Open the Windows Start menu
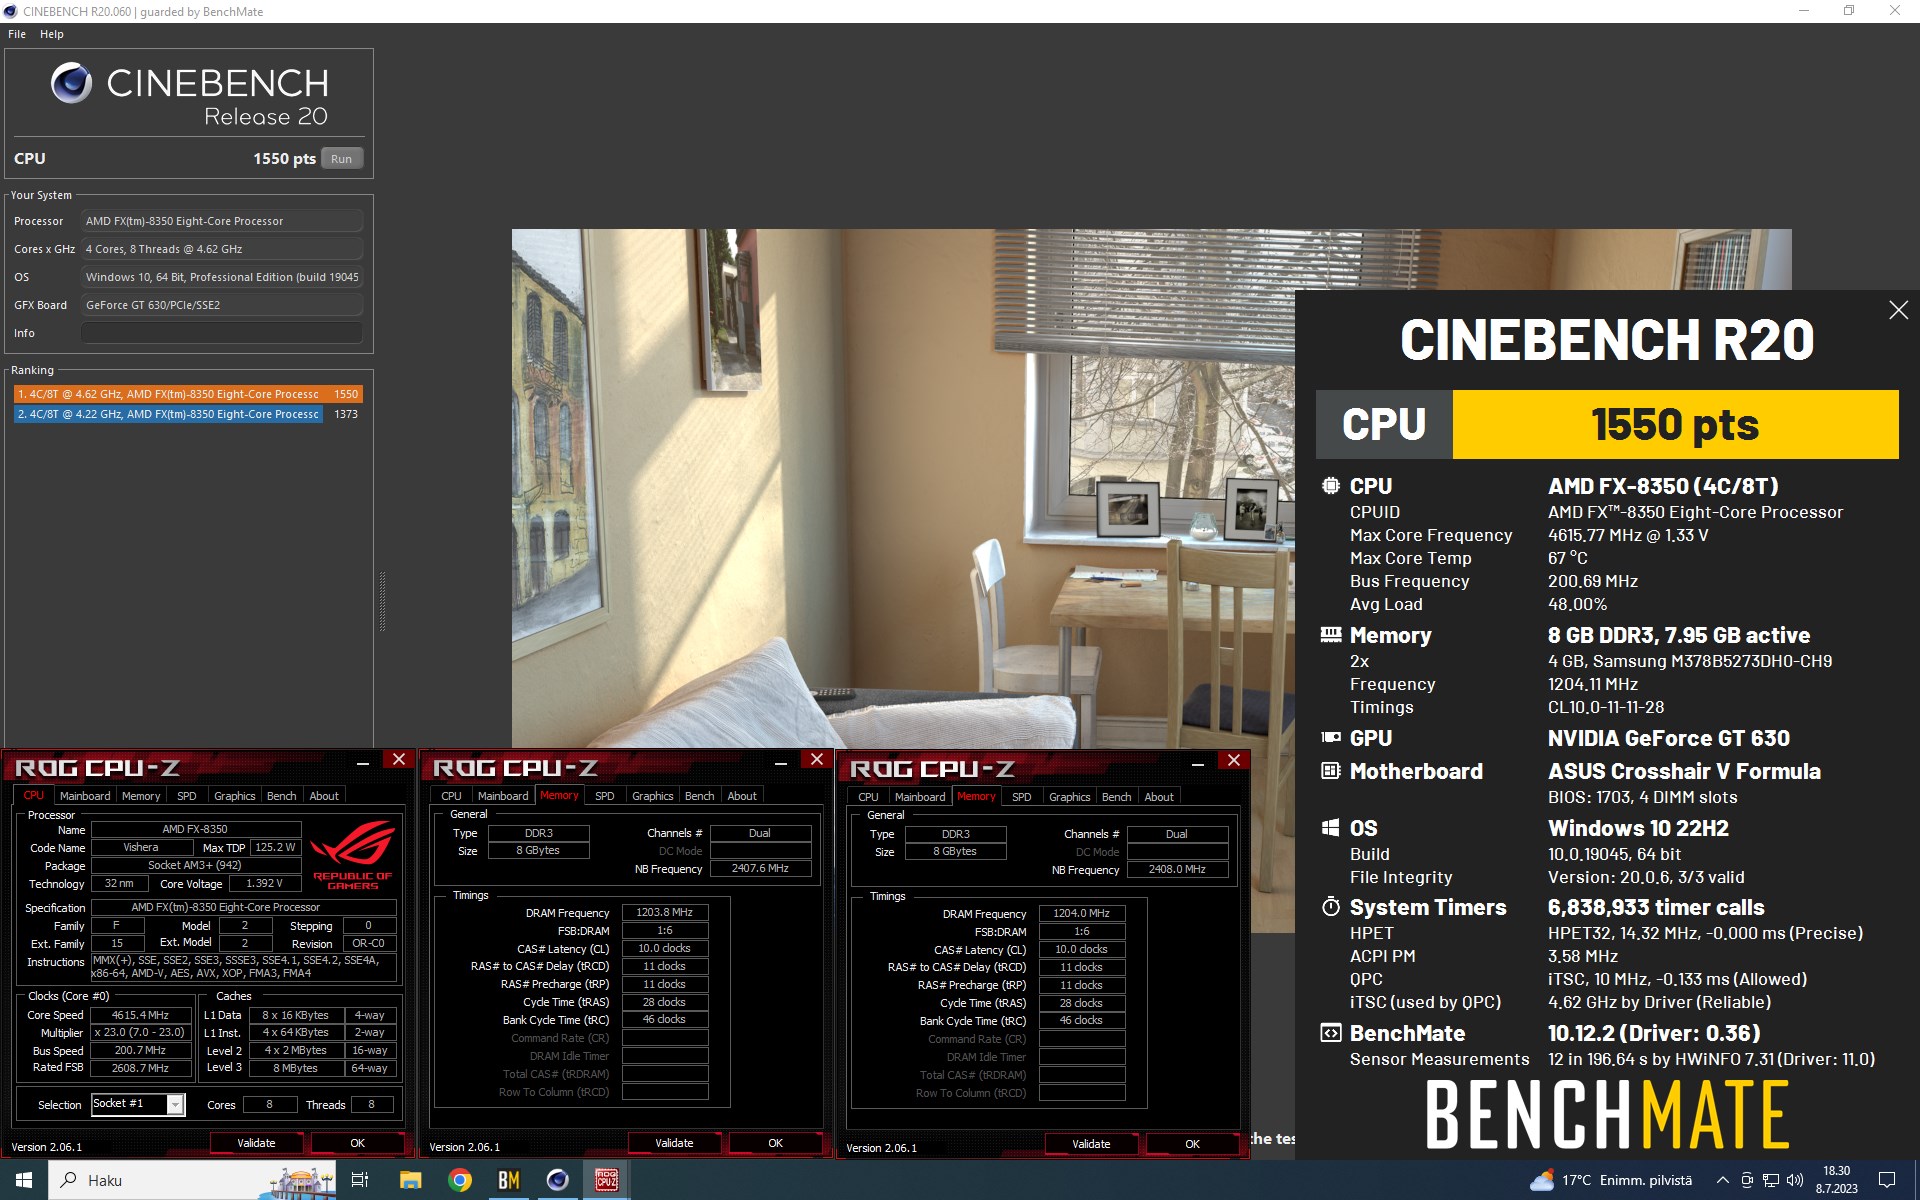 tap(24, 1180)
